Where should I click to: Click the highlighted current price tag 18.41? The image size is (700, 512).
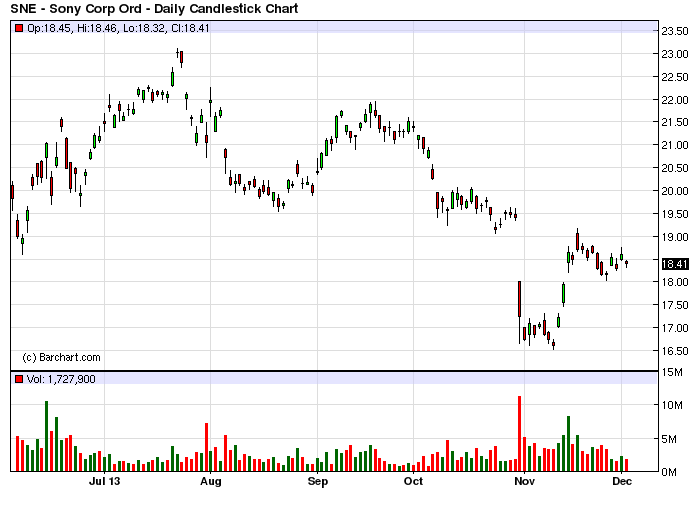tap(675, 264)
